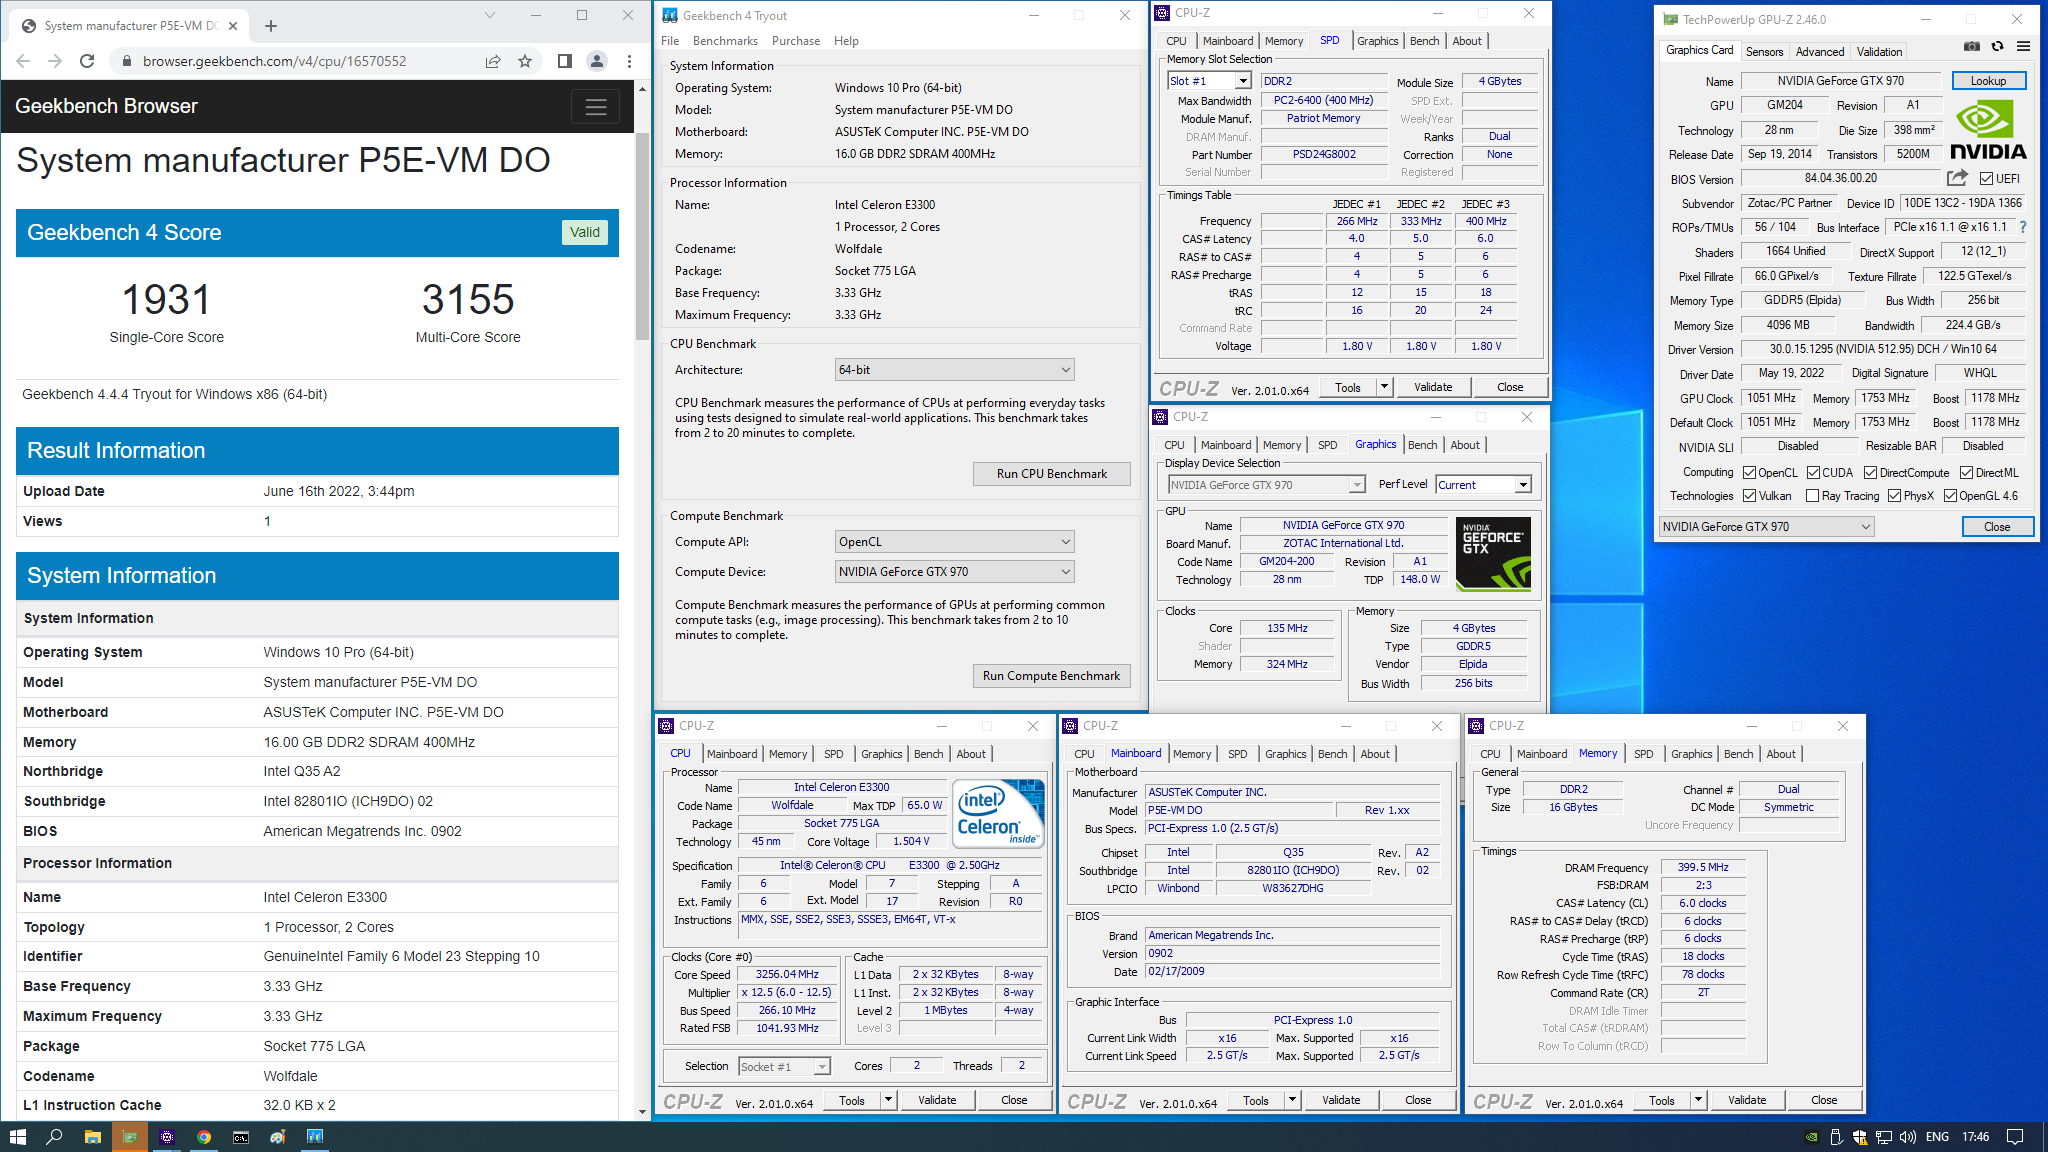Open the Socket #1 selection dropdown
Screen dimensions: 2048x1152
coord(785,1067)
